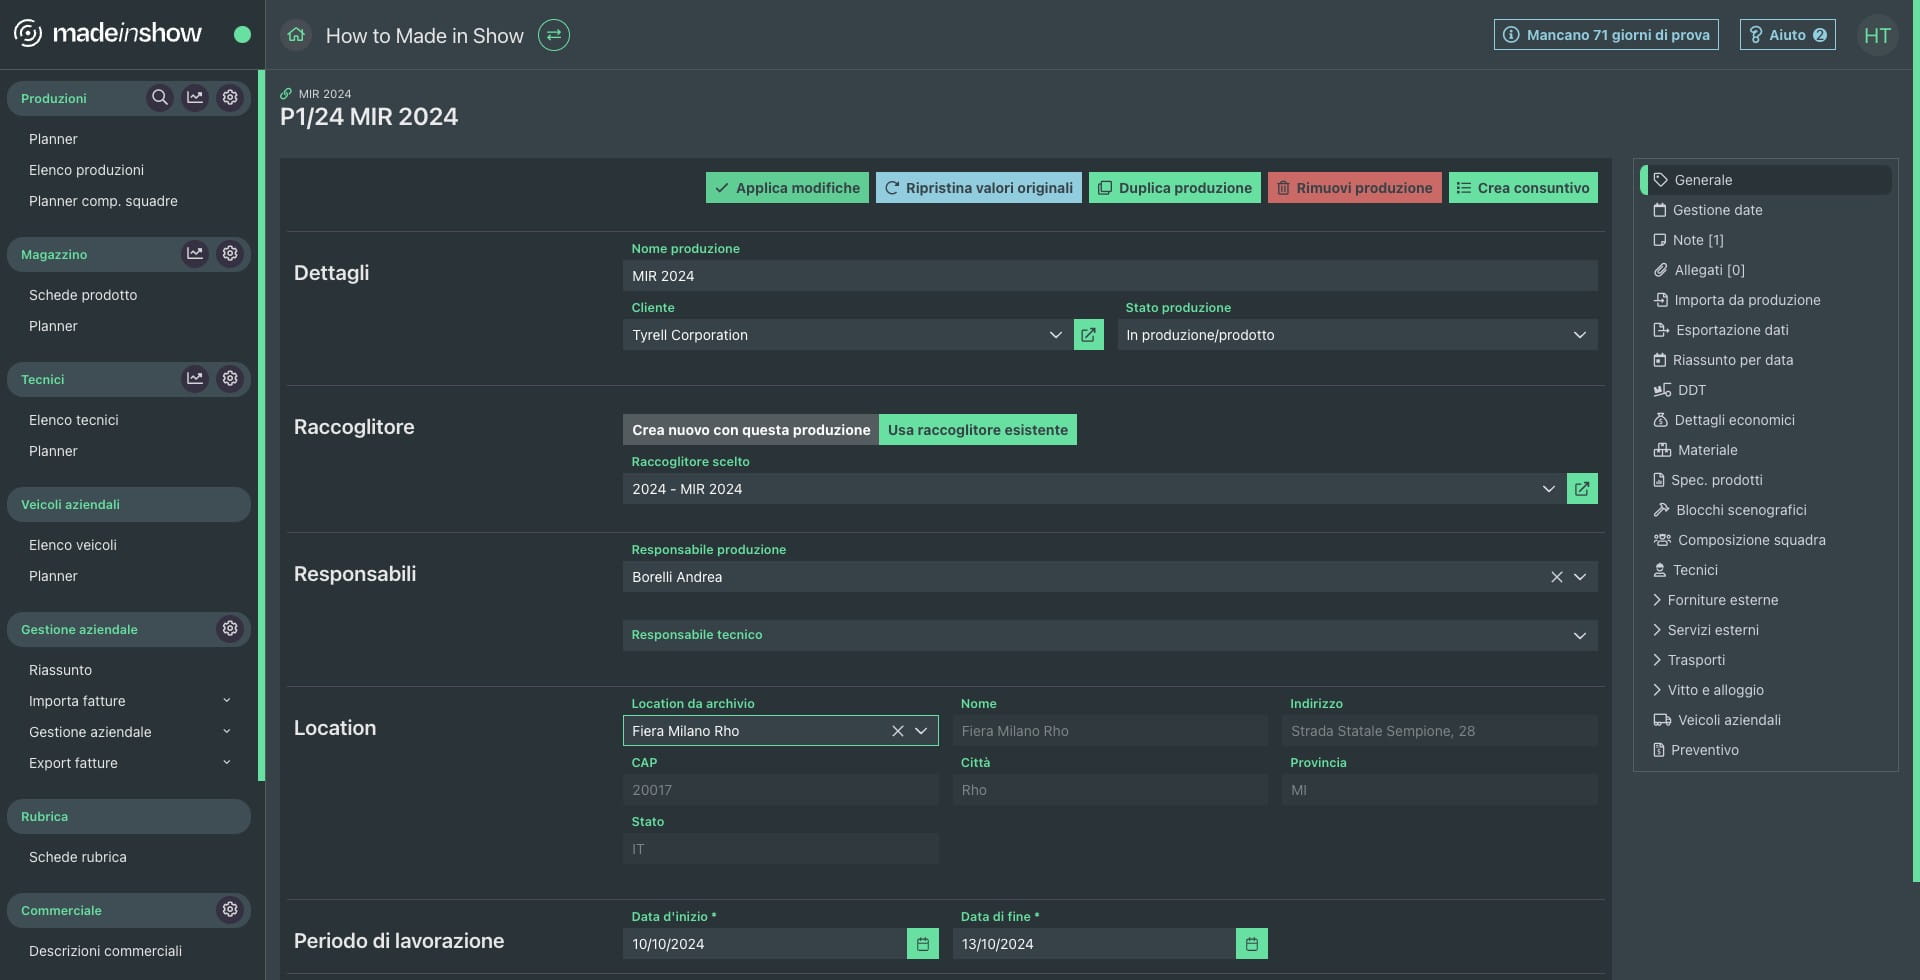The width and height of the screenshot is (1920, 980).
Task: Open the Tecnici settings gear
Action: tap(230, 378)
